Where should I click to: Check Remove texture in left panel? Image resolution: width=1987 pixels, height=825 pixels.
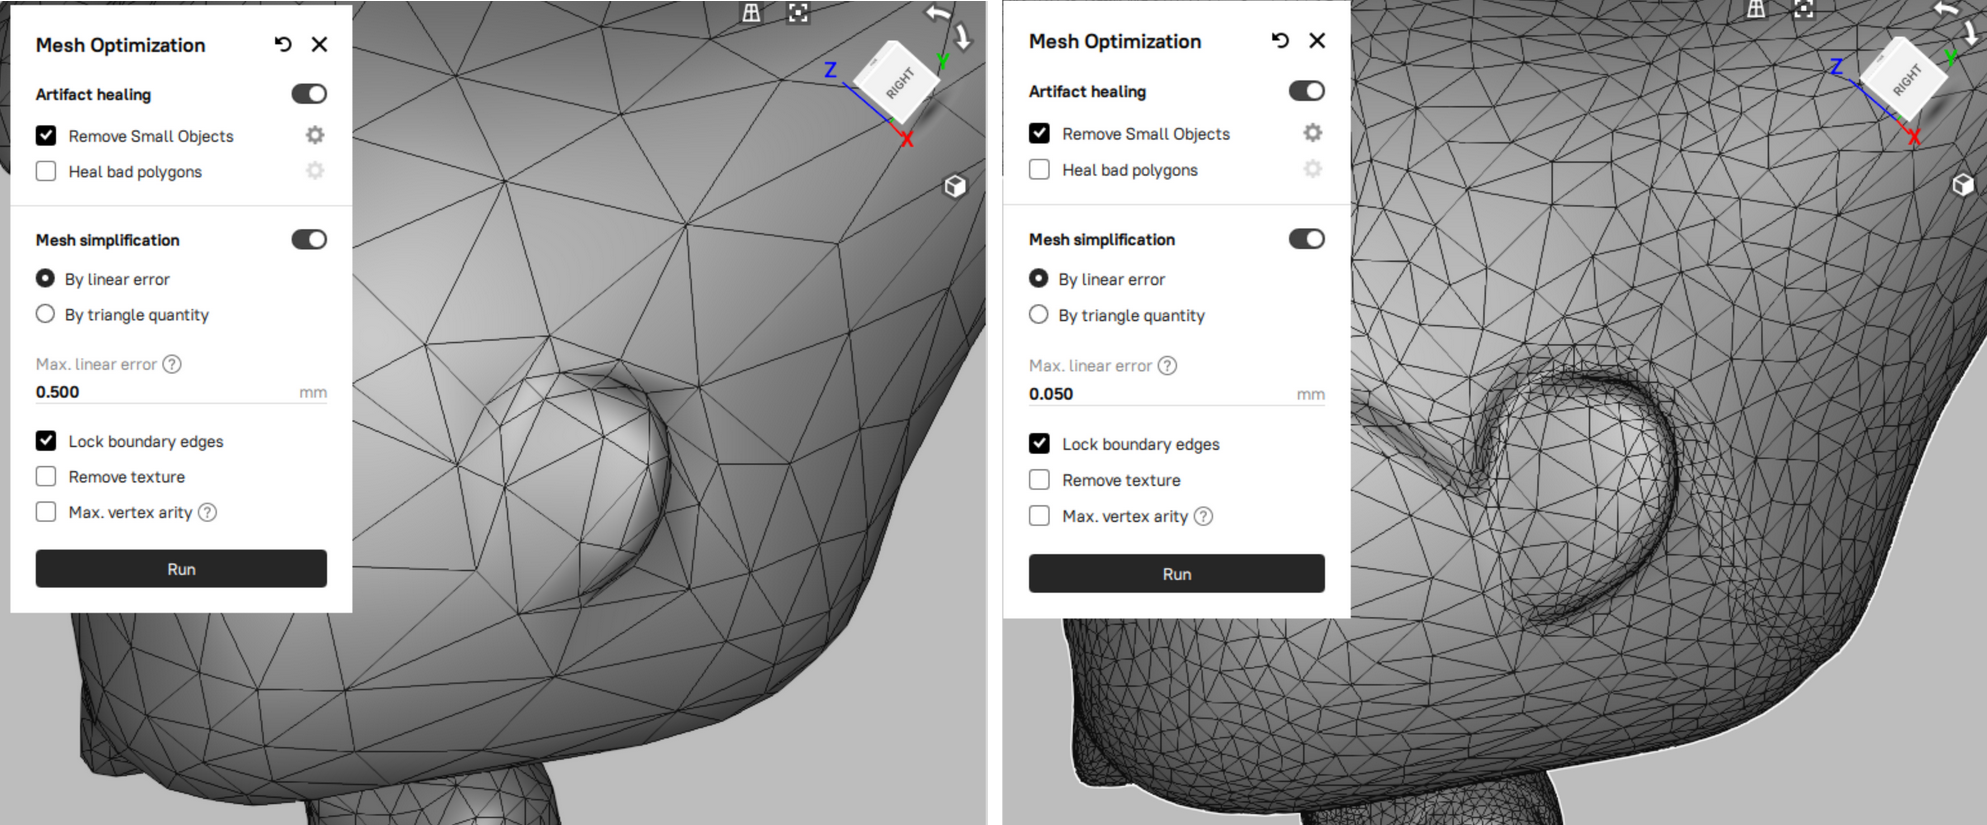[46, 476]
